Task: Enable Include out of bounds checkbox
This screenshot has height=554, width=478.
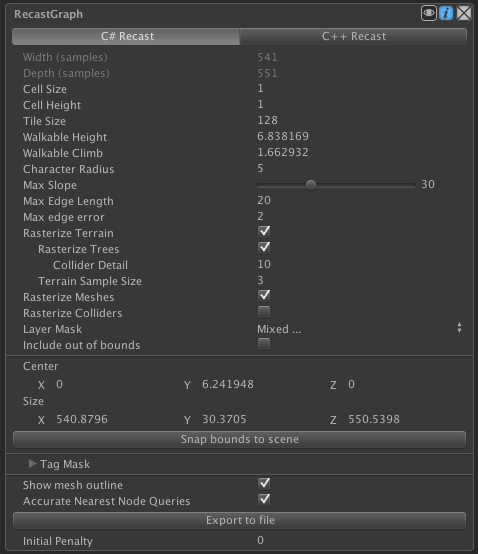Action: (264, 344)
